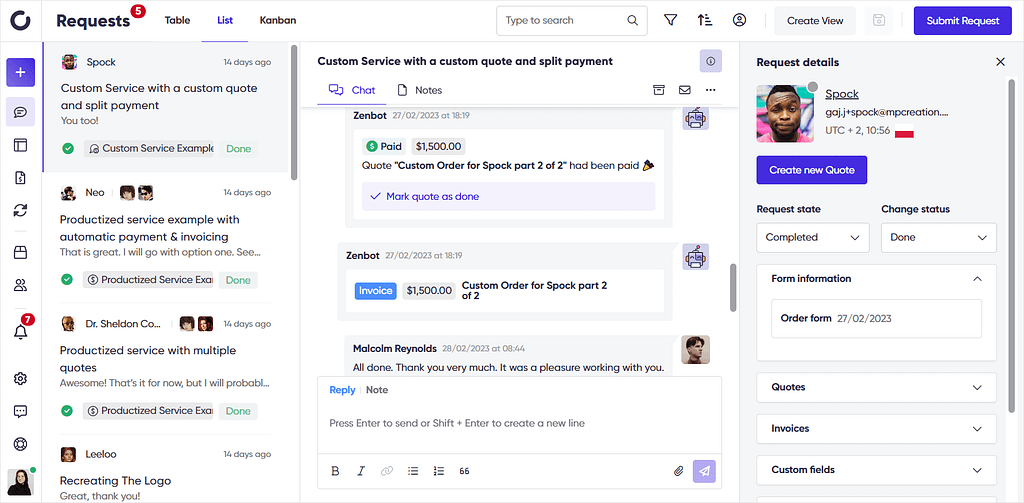Click Malcolm Reynolds avatar in chat
1024x503 pixels.
coord(696,349)
